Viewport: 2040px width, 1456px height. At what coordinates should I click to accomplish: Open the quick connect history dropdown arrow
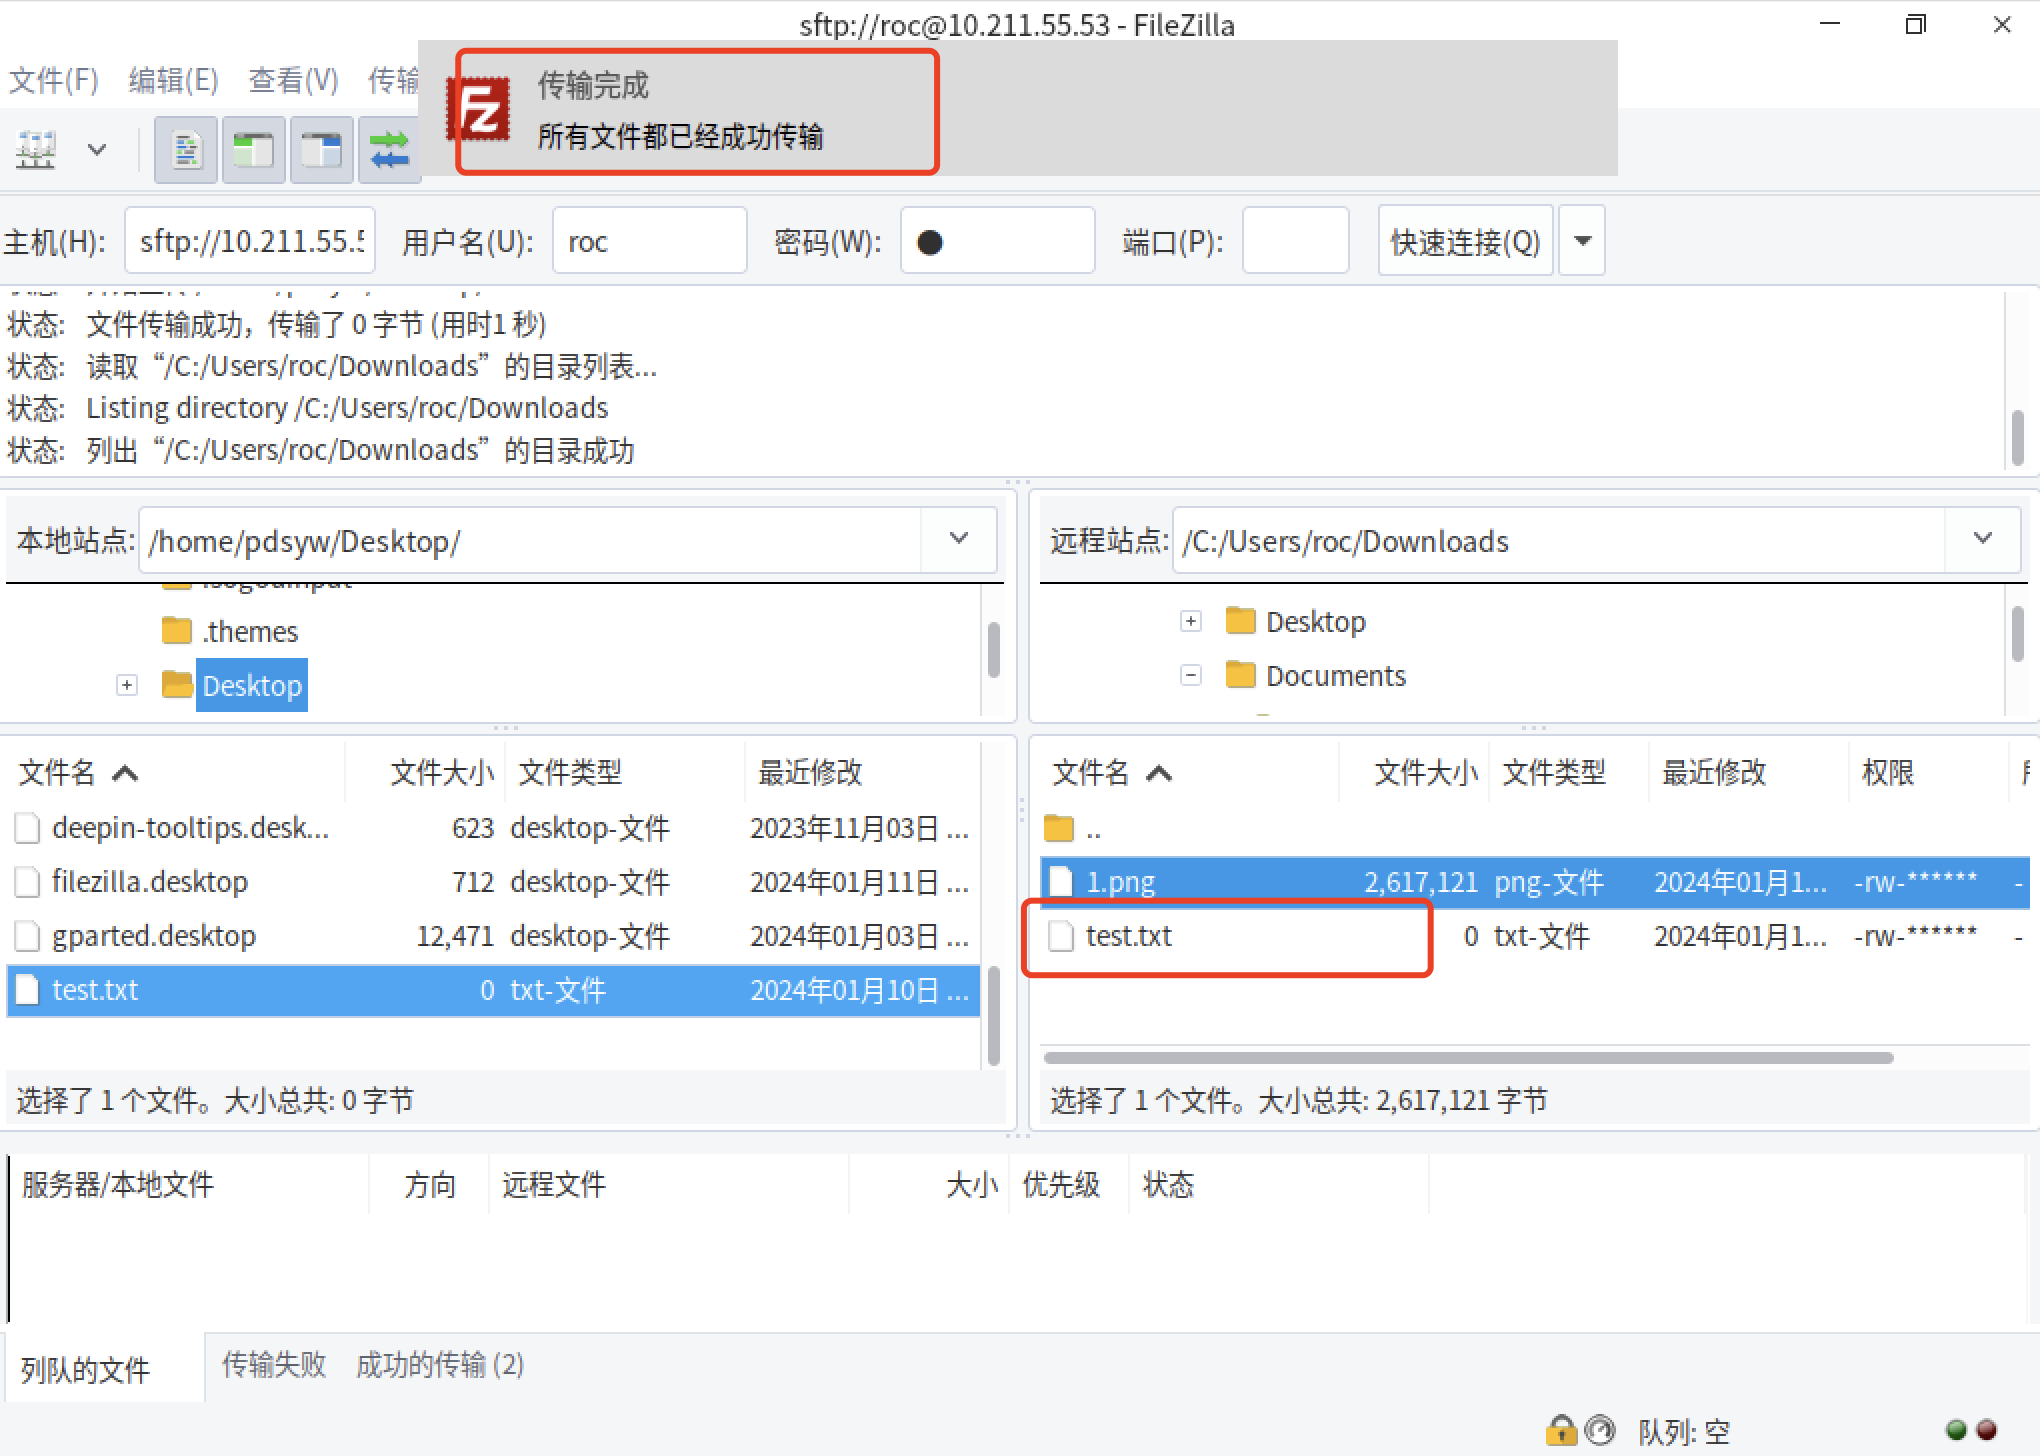[x=1582, y=241]
